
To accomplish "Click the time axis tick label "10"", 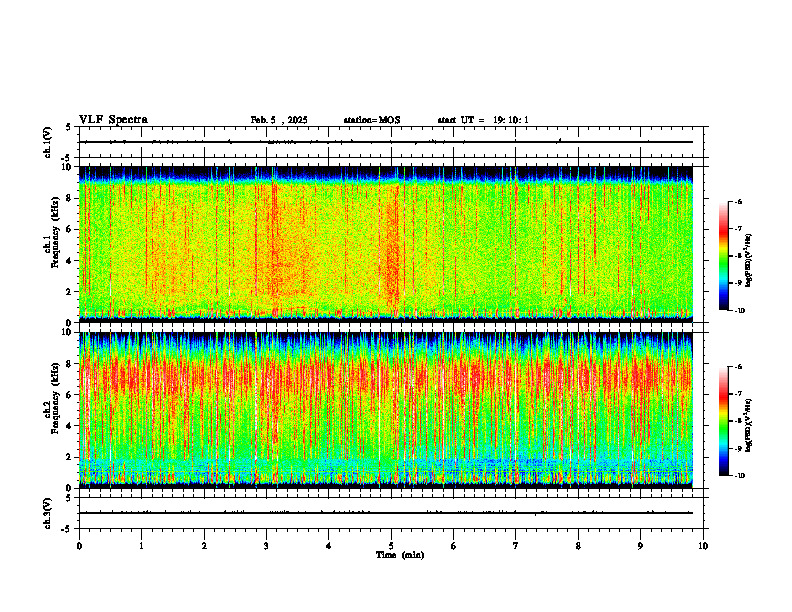I will click(703, 546).
